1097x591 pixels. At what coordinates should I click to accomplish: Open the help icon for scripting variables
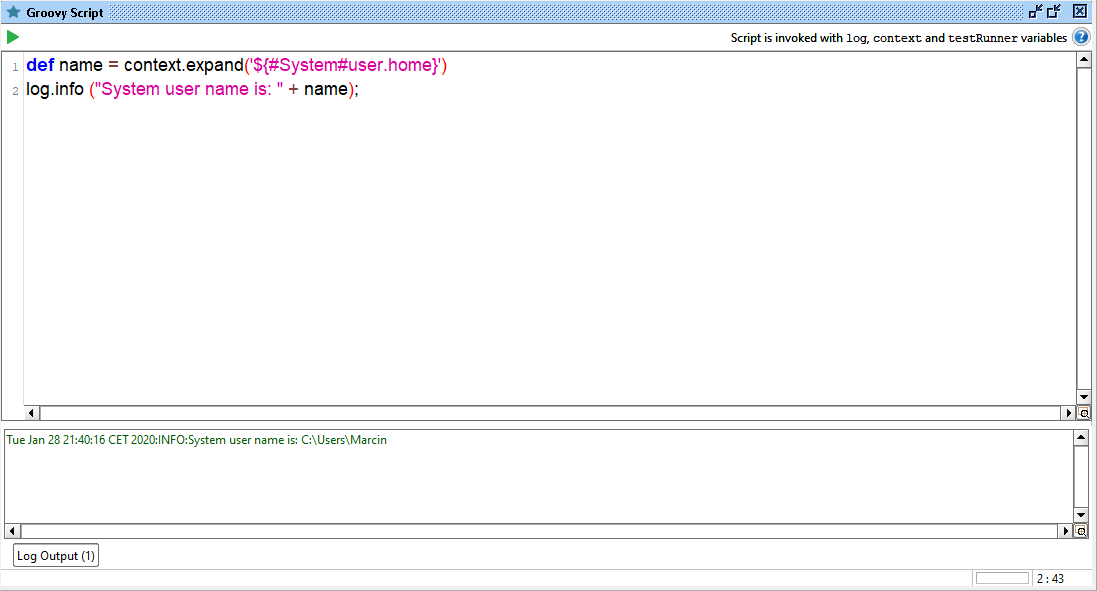pos(1081,36)
